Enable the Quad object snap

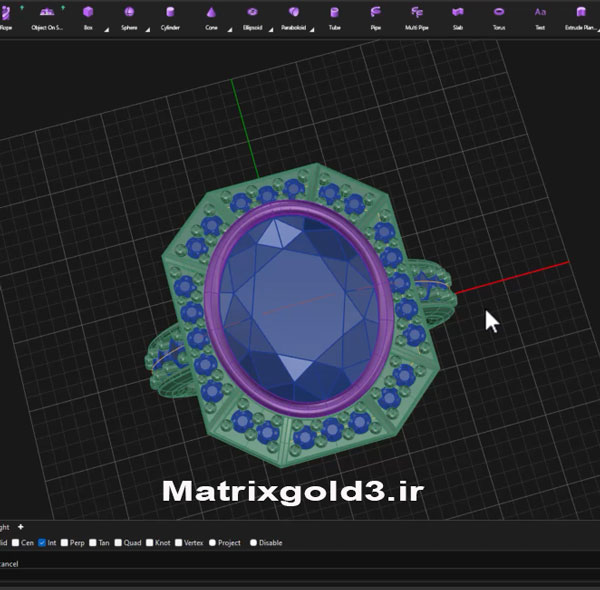point(118,543)
